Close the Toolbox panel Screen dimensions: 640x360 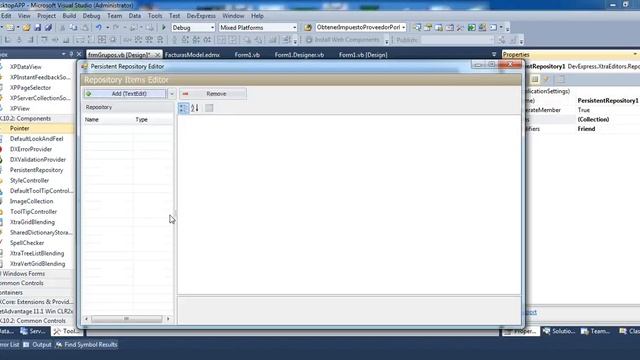click(x=79, y=54)
